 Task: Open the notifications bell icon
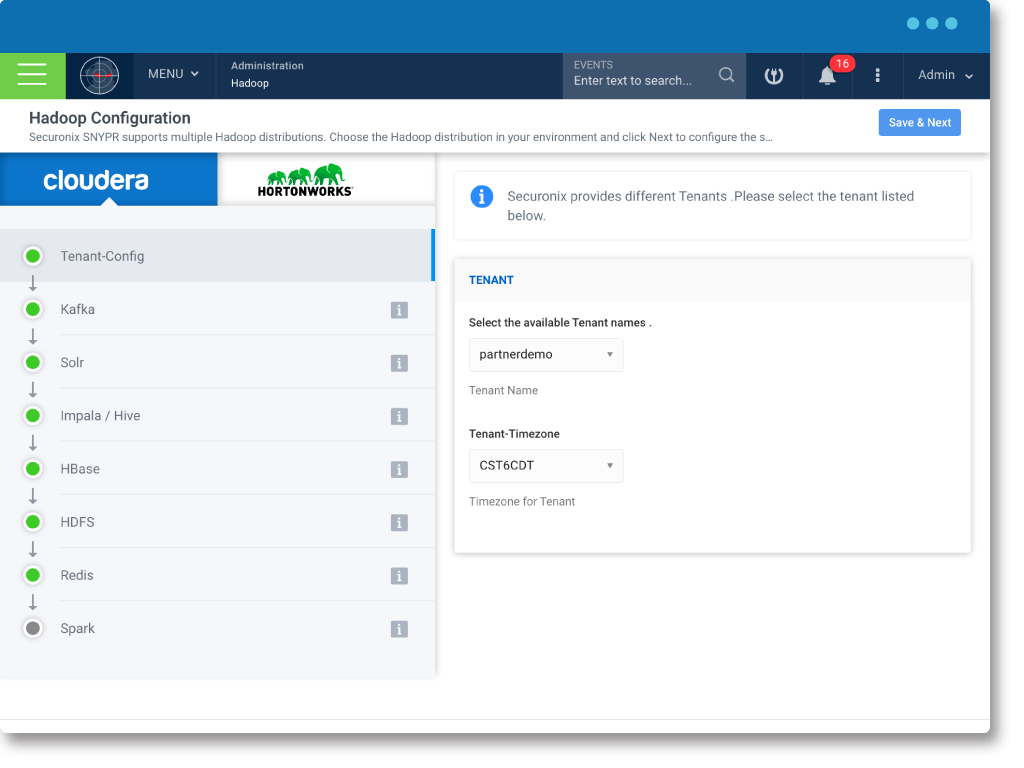pos(827,76)
